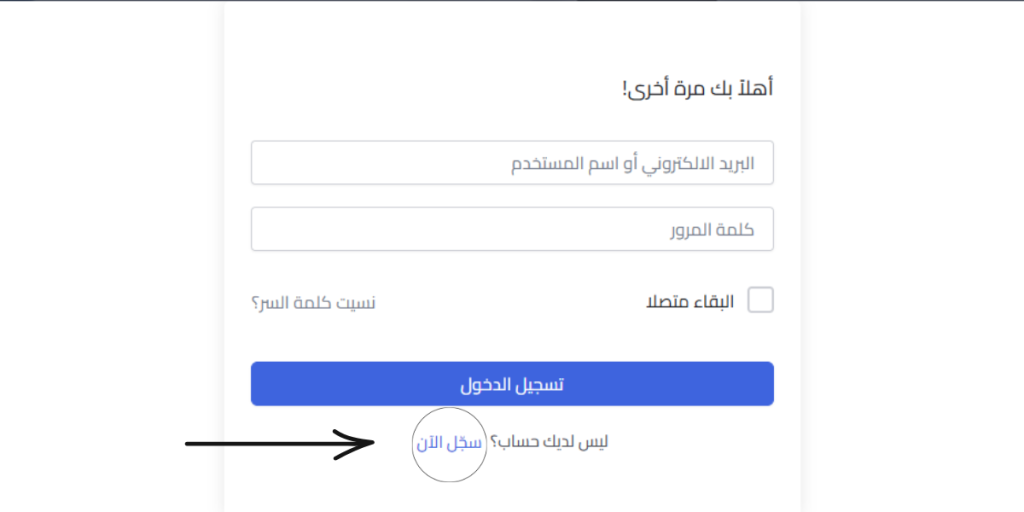Focus the password field labeled كلمة المرور
Image resolution: width=1024 pixels, height=512 pixels.
click(512, 229)
